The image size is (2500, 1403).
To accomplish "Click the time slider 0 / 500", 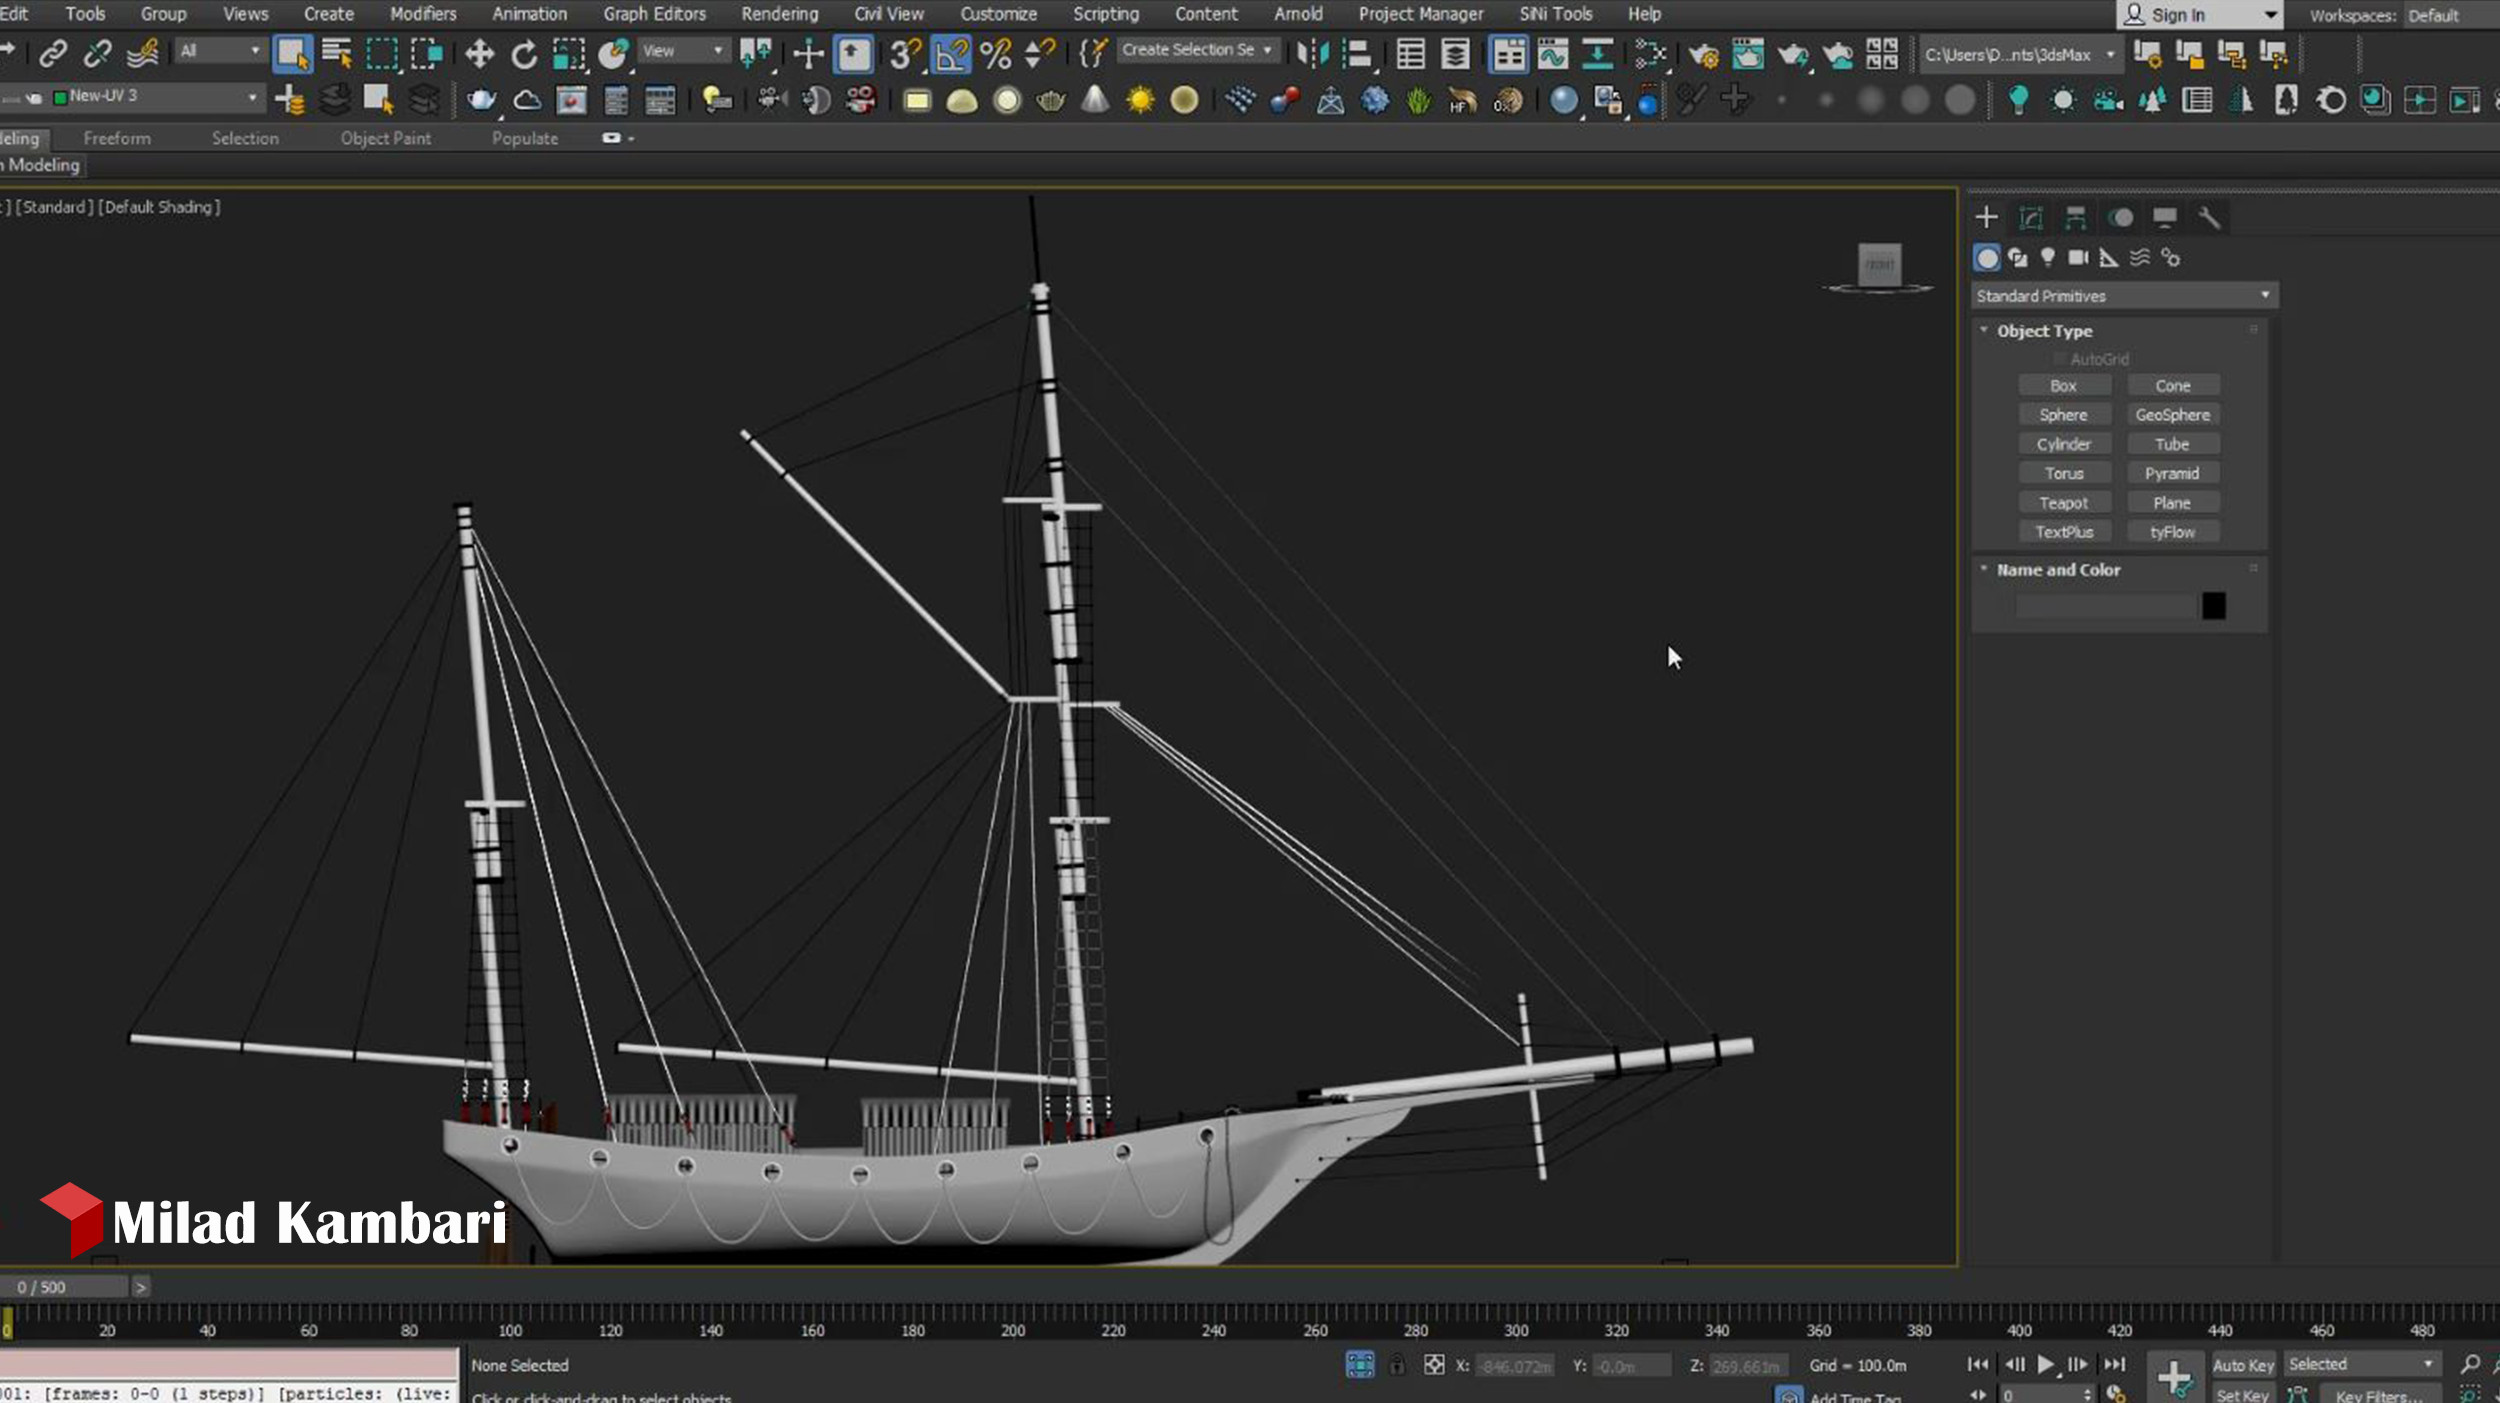I will [x=64, y=1288].
